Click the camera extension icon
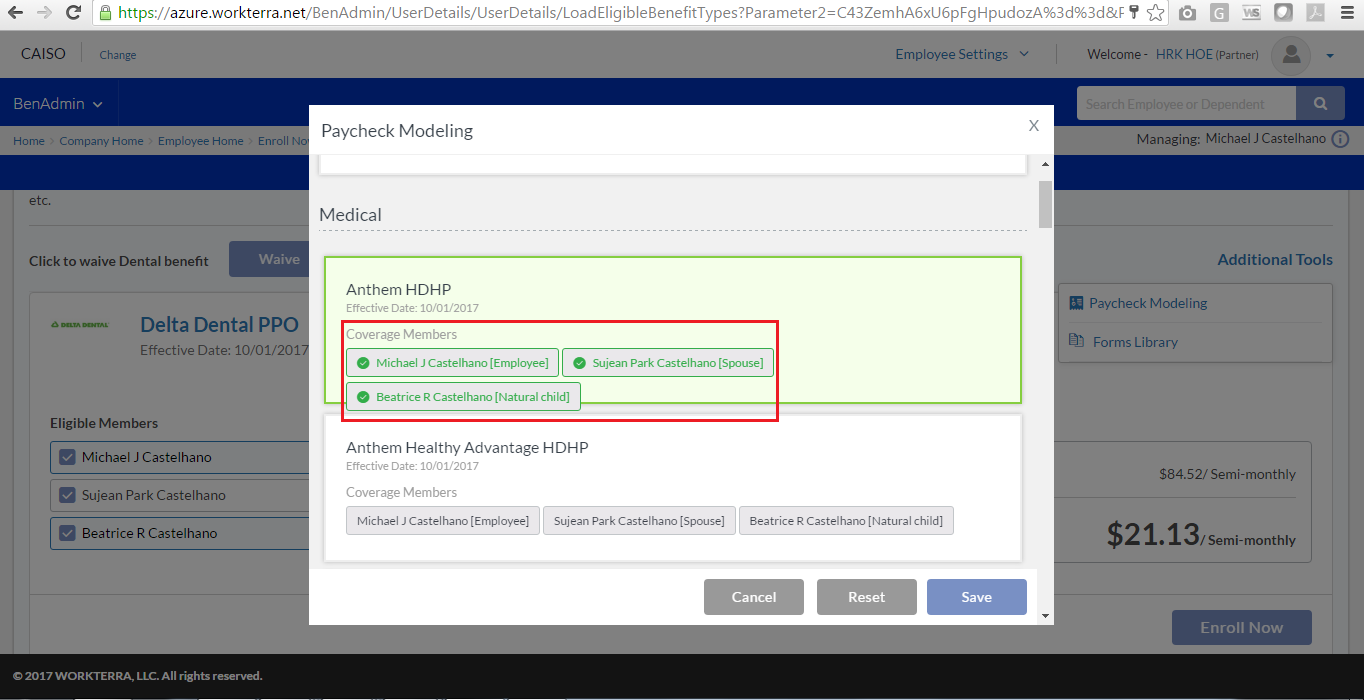Image resolution: width=1364 pixels, height=700 pixels. (x=1187, y=13)
